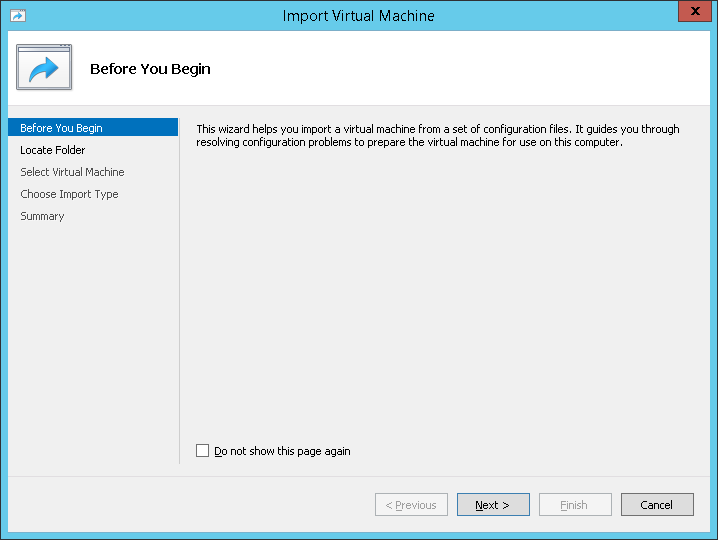Enable the 'Do not show this page again' checkbox
This screenshot has height=540, width=718.
203,451
